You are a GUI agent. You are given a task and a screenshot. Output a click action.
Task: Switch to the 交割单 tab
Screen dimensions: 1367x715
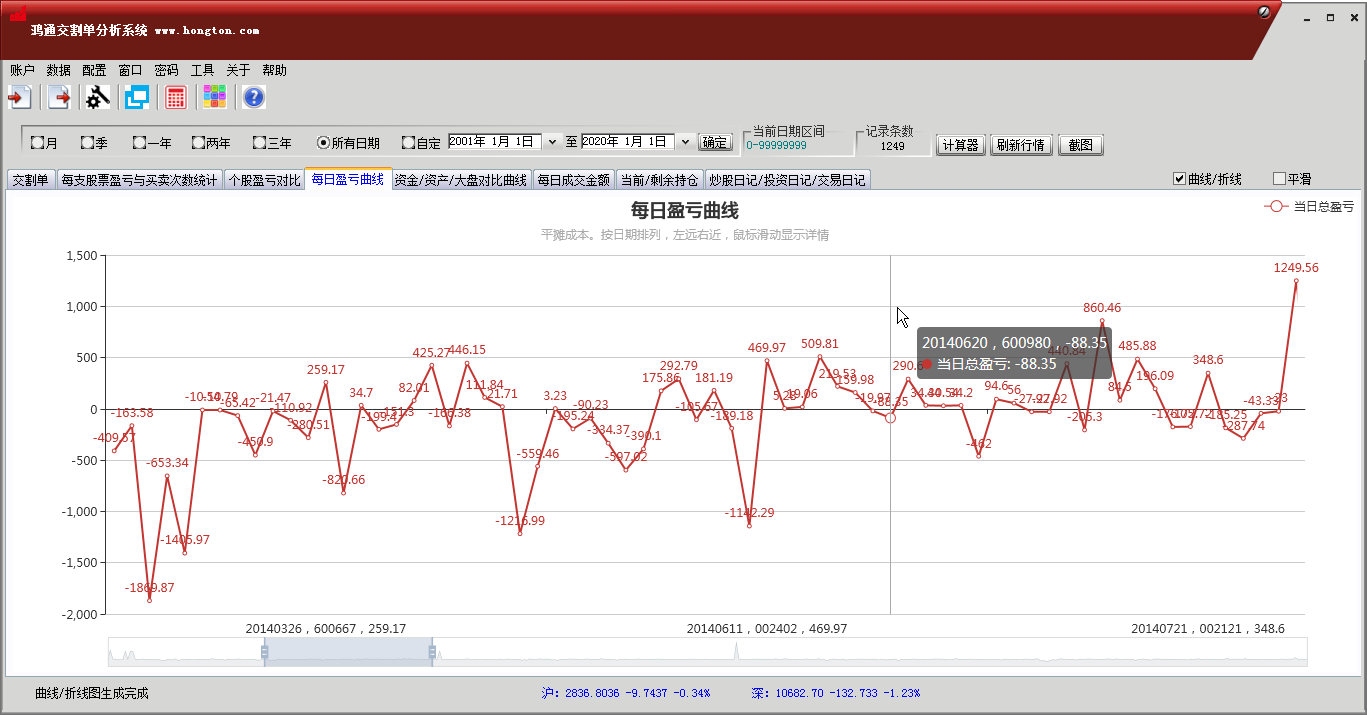click(30, 180)
